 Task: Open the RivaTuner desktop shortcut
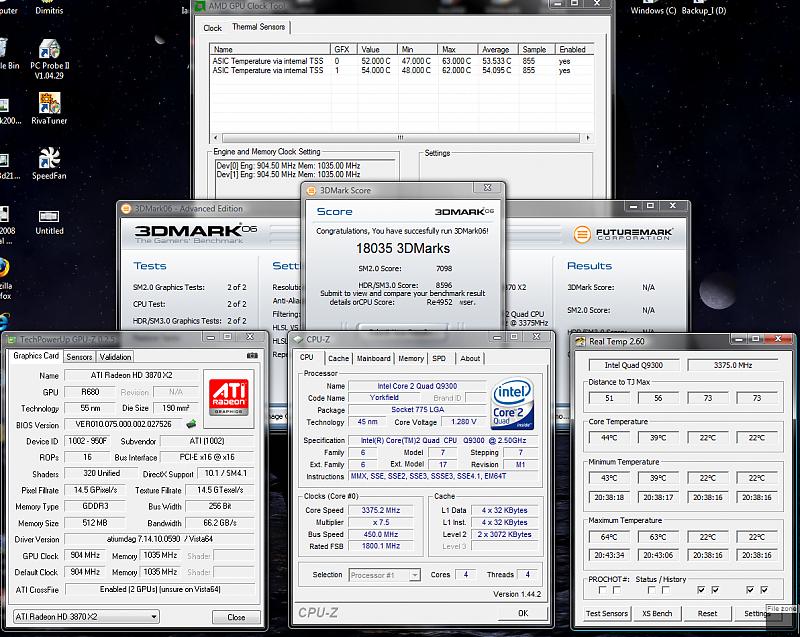(49, 109)
